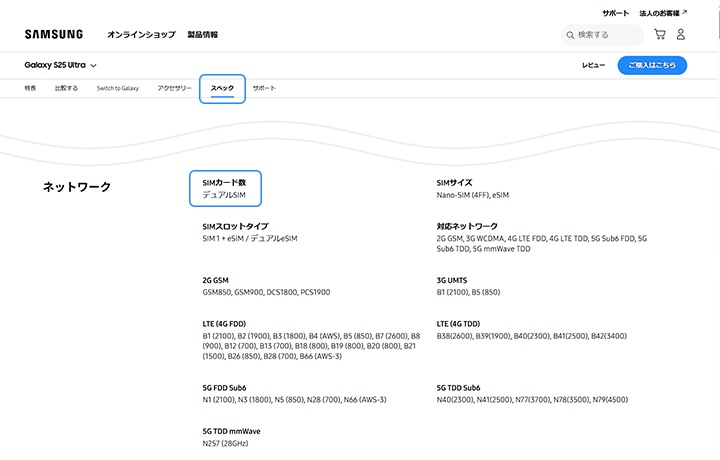Click the 5G FDD Sub6 heading
720x460 pixels.
tap(225, 388)
